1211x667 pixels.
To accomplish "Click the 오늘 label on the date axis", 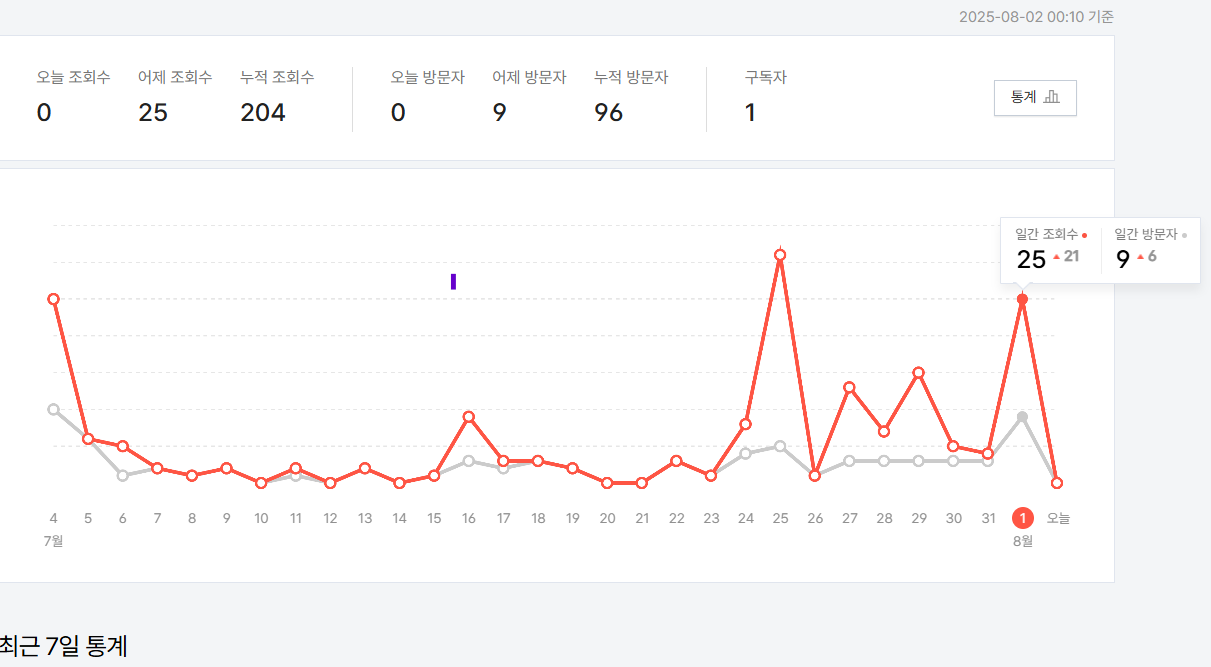I will [1057, 518].
